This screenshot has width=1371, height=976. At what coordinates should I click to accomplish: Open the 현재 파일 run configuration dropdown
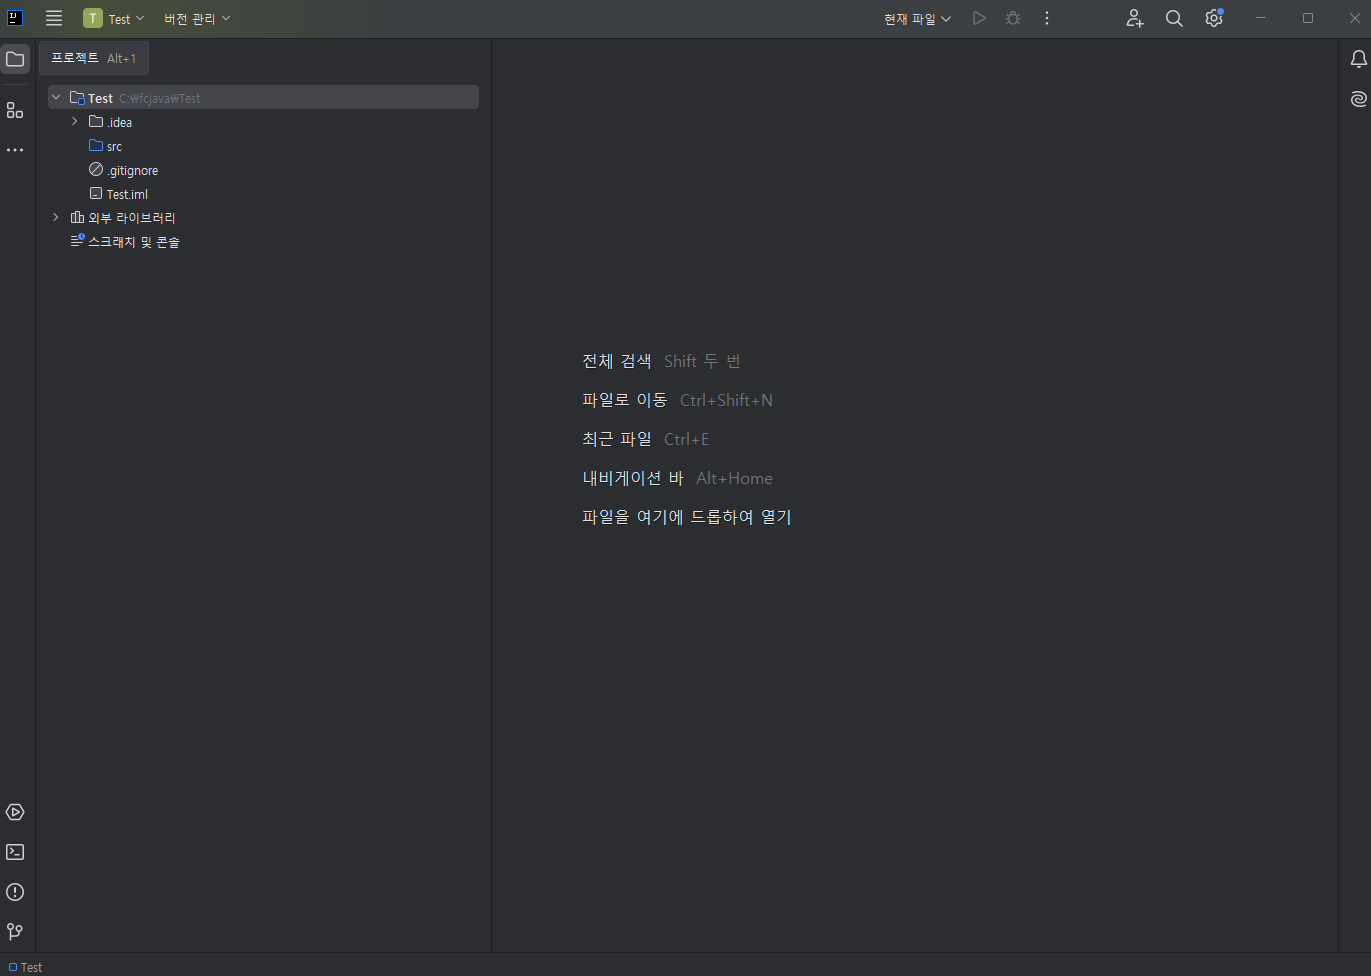click(917, 18)
